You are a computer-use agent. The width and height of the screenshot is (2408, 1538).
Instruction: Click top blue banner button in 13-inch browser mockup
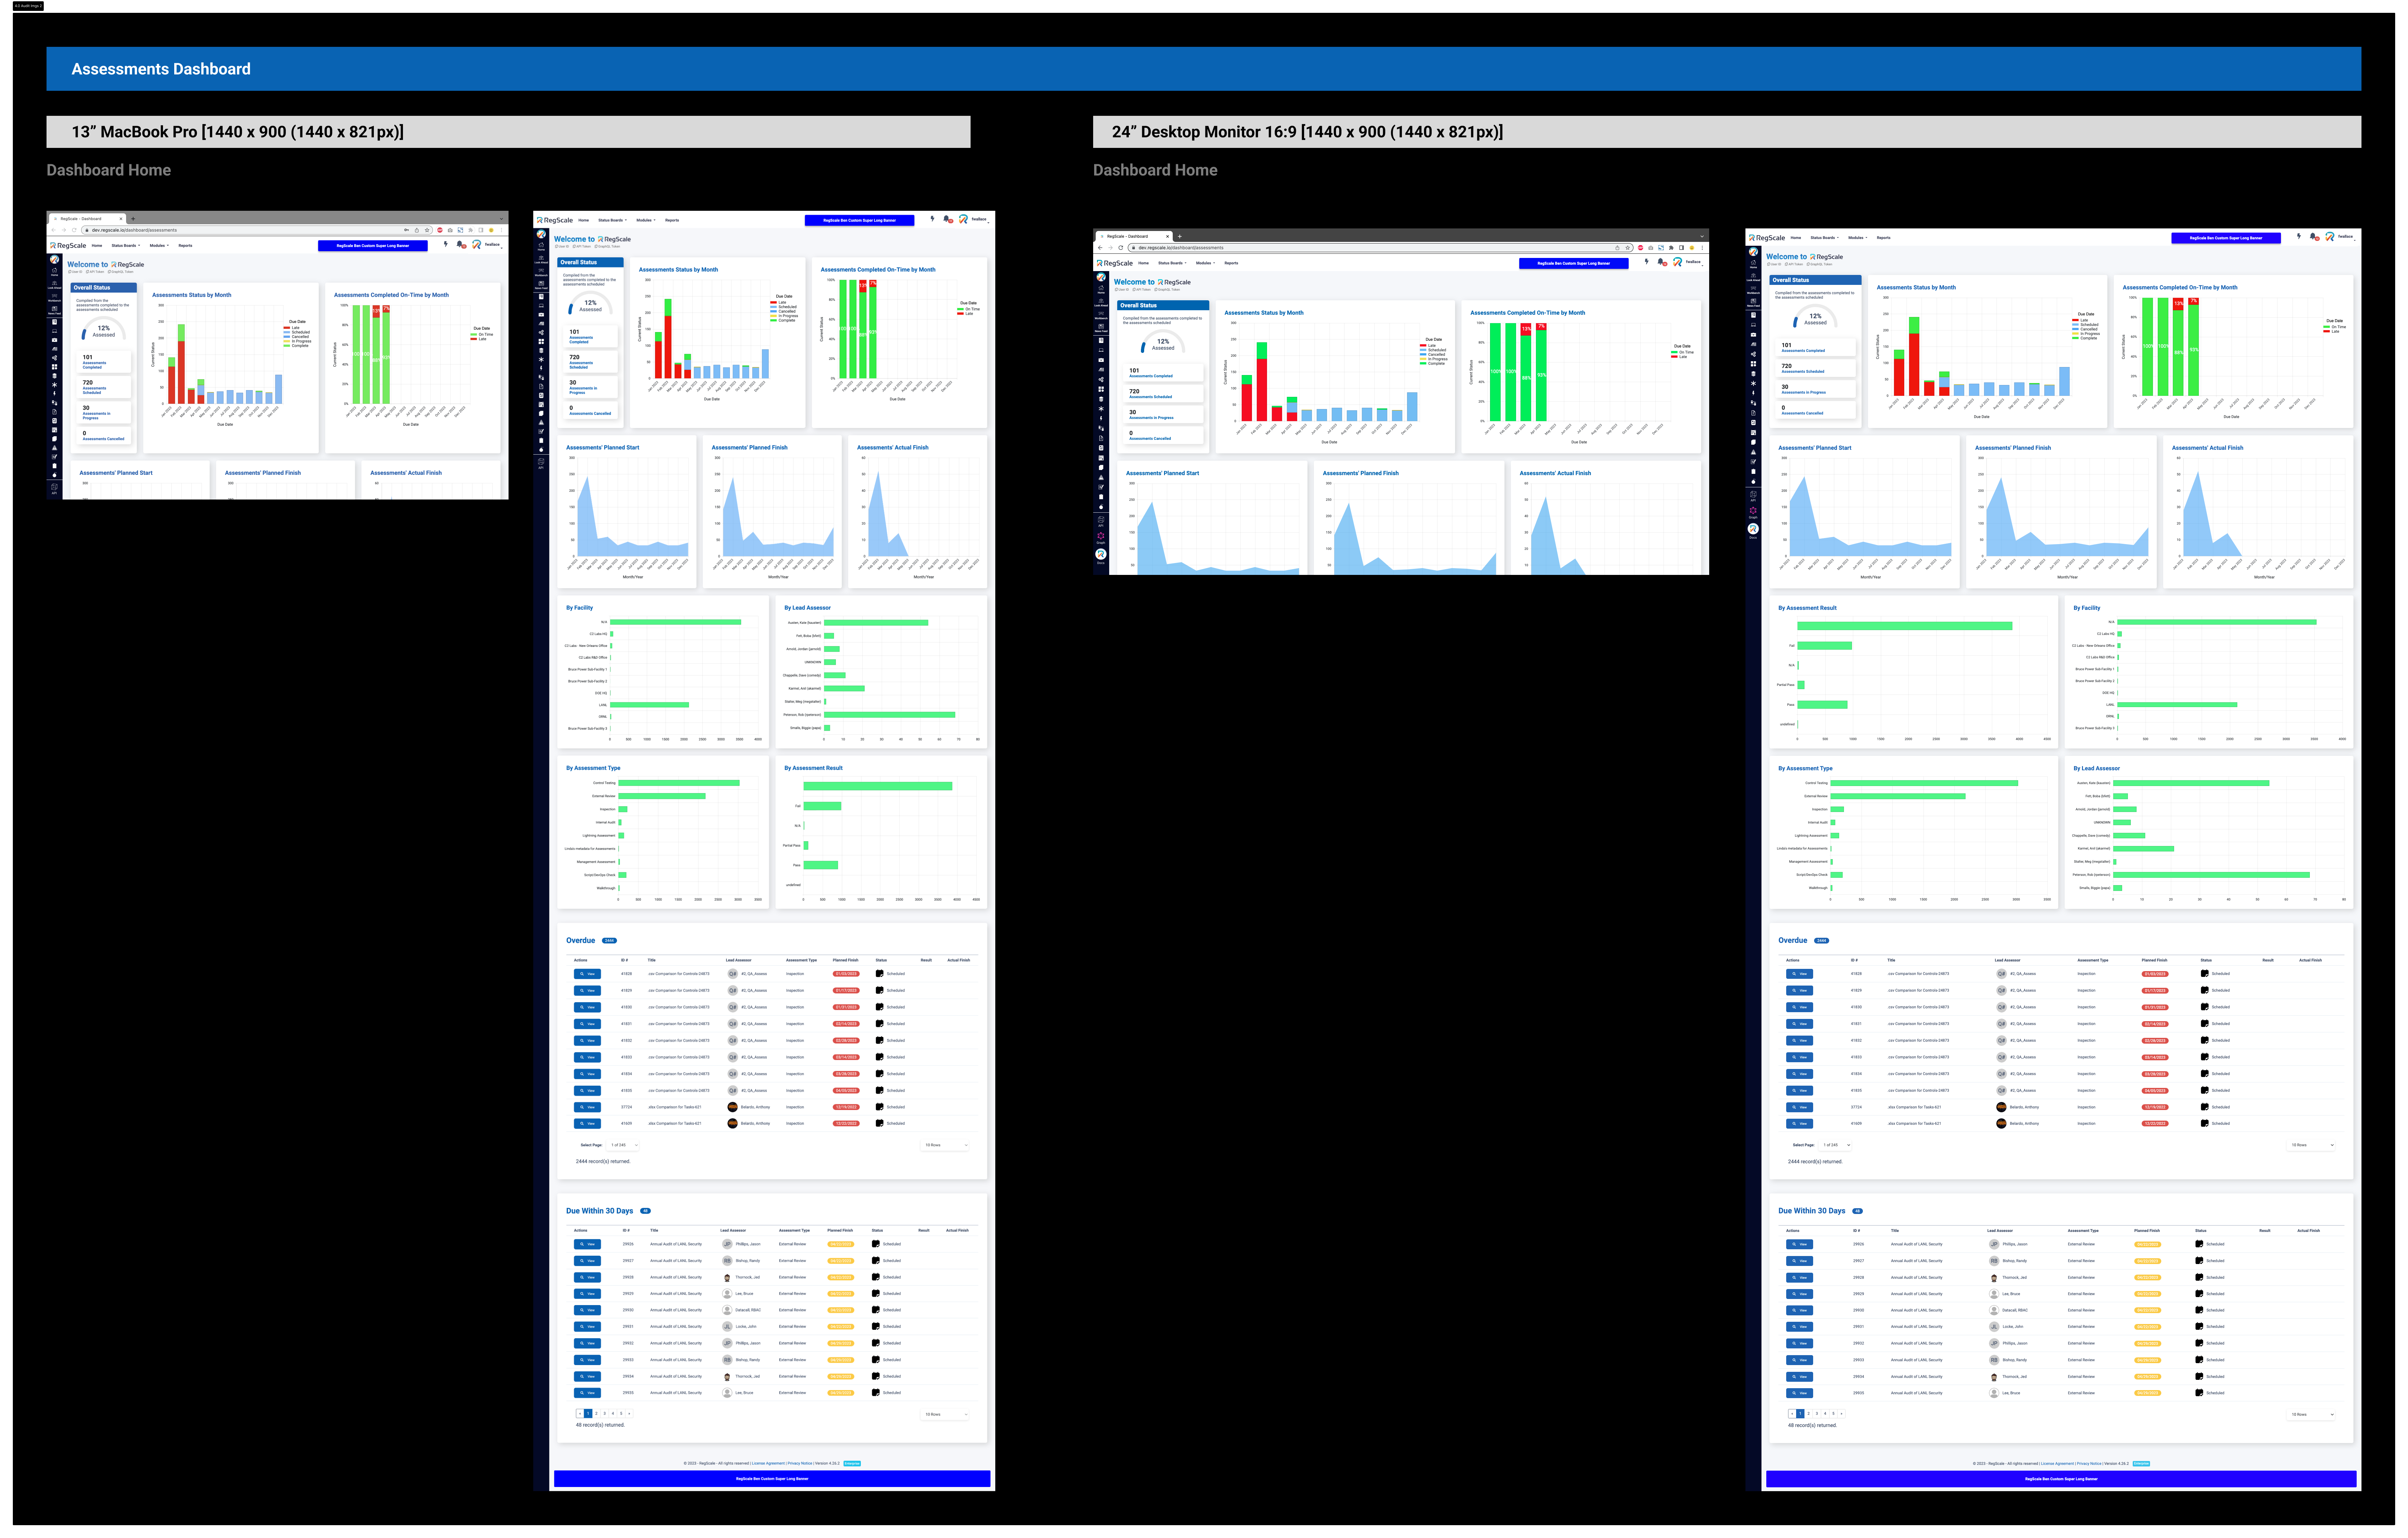(373, 246)
